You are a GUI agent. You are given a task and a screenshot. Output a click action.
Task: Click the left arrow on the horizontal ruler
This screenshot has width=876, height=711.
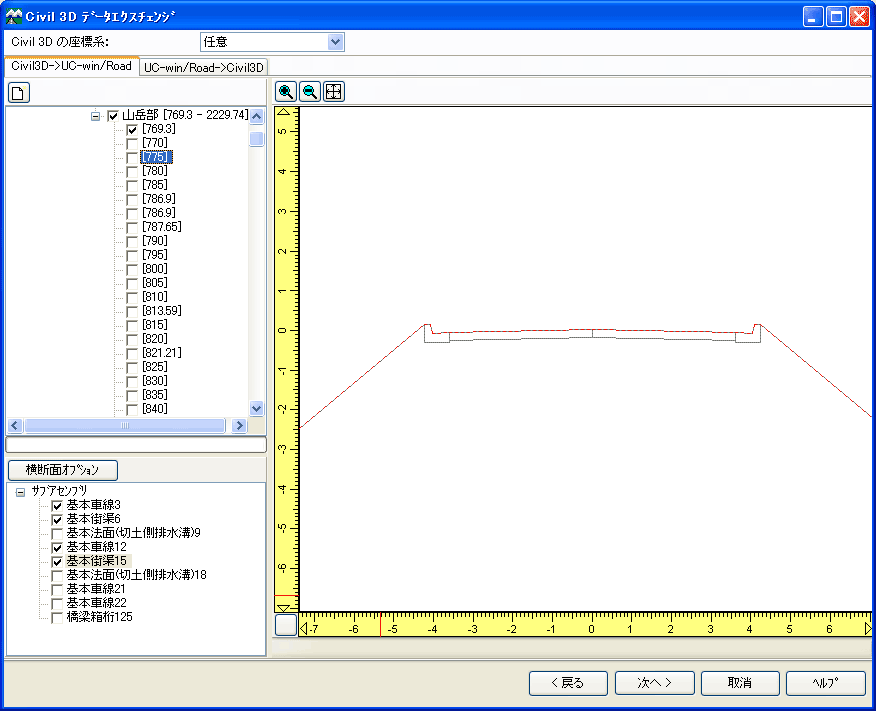click(x=303, y=629)
